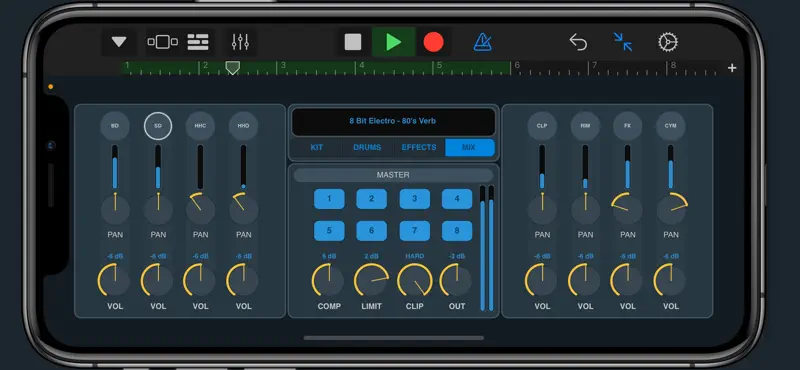Select the BD drum pad

(115, 126)
